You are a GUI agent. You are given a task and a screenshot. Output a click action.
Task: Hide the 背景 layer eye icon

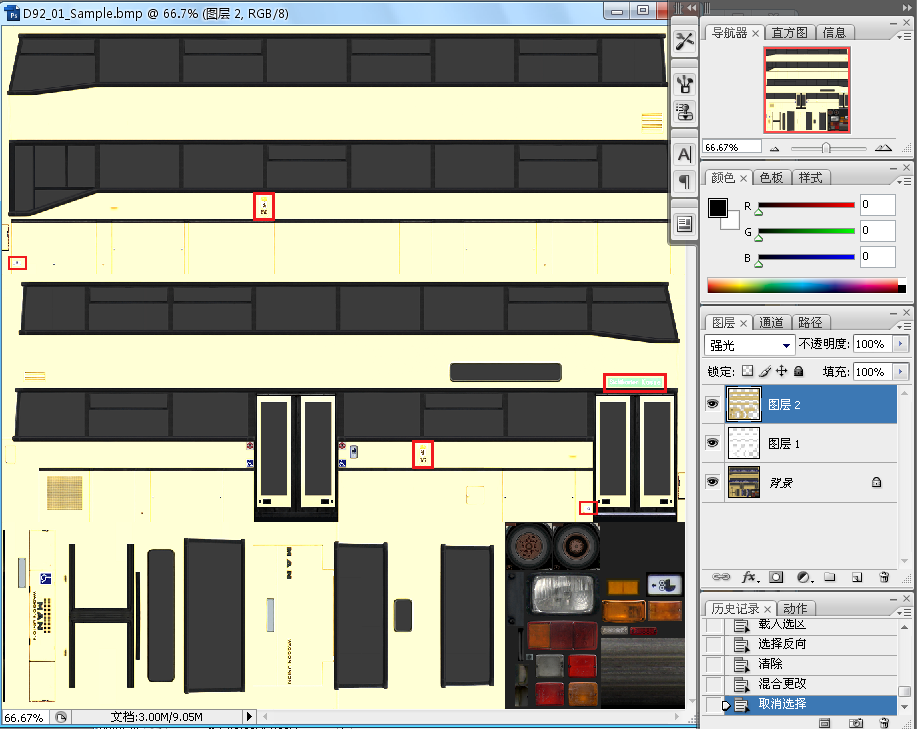point(712,482)
